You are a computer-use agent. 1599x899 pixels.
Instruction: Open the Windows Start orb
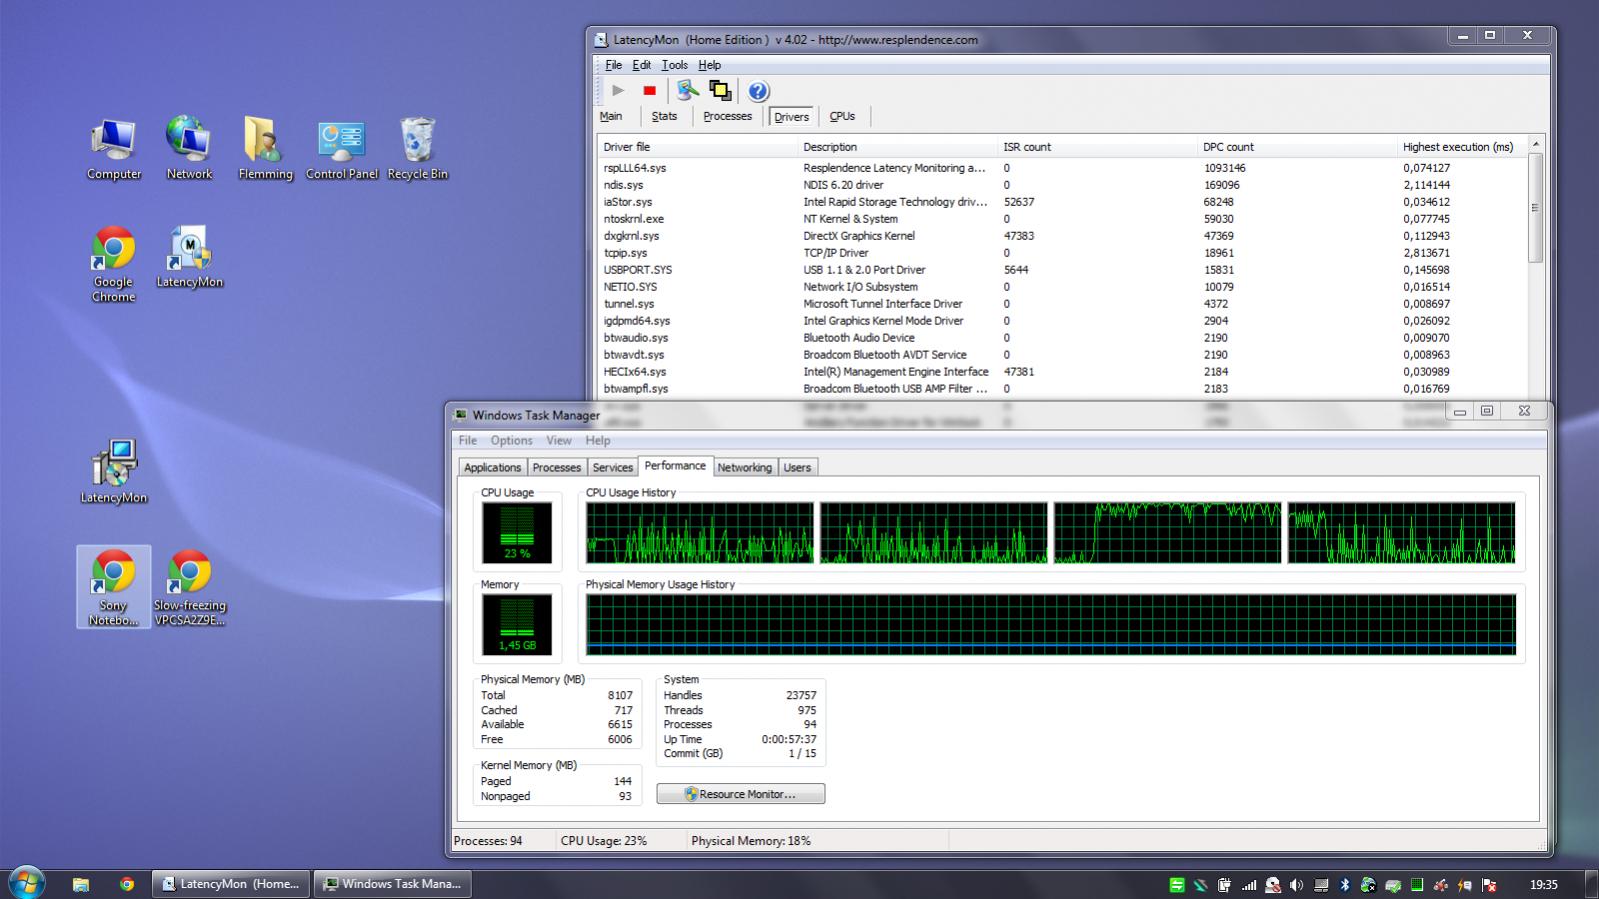(x=27, y=883)
